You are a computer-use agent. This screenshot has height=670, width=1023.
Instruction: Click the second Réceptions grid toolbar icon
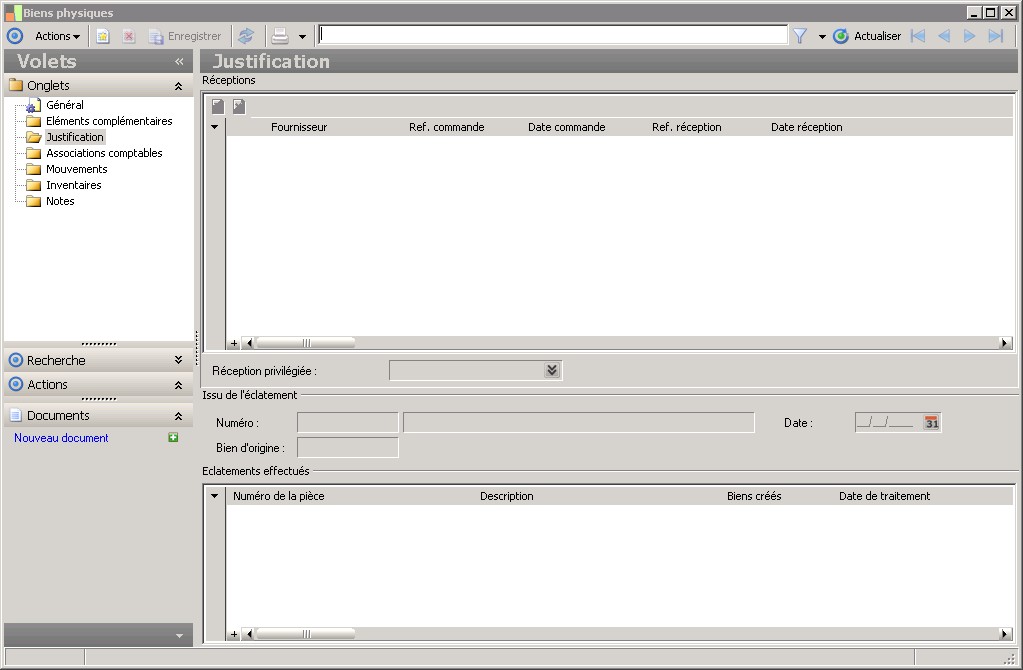239,106
